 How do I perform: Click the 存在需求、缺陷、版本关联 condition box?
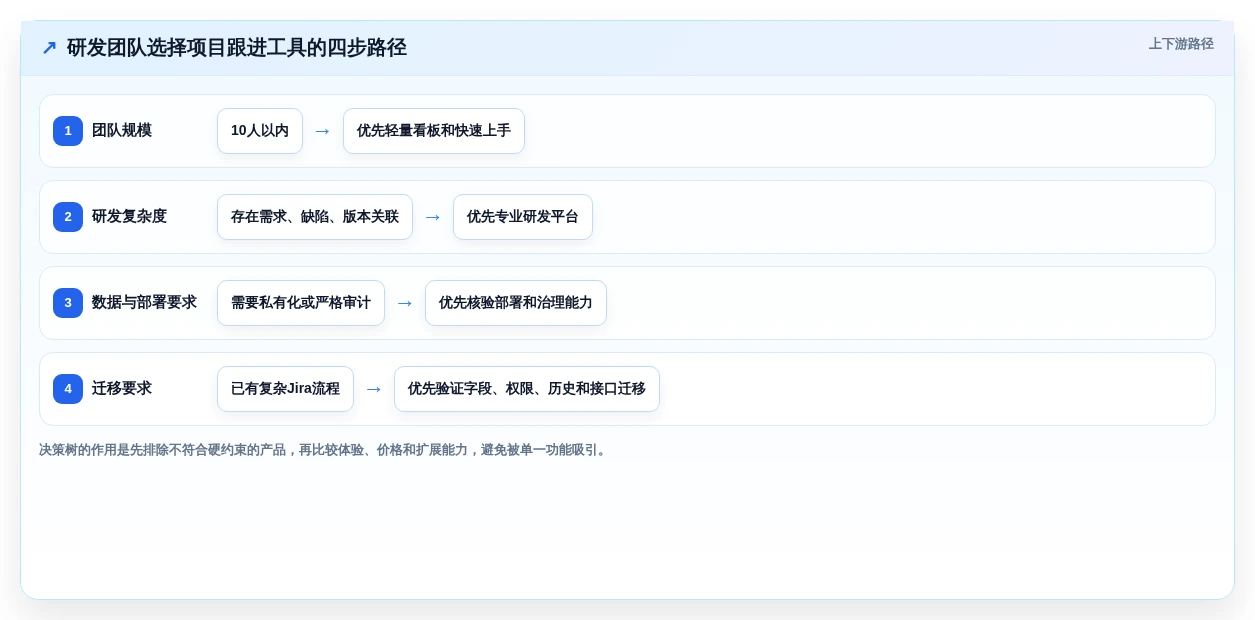pyautogui.click(x=315, y=217)
